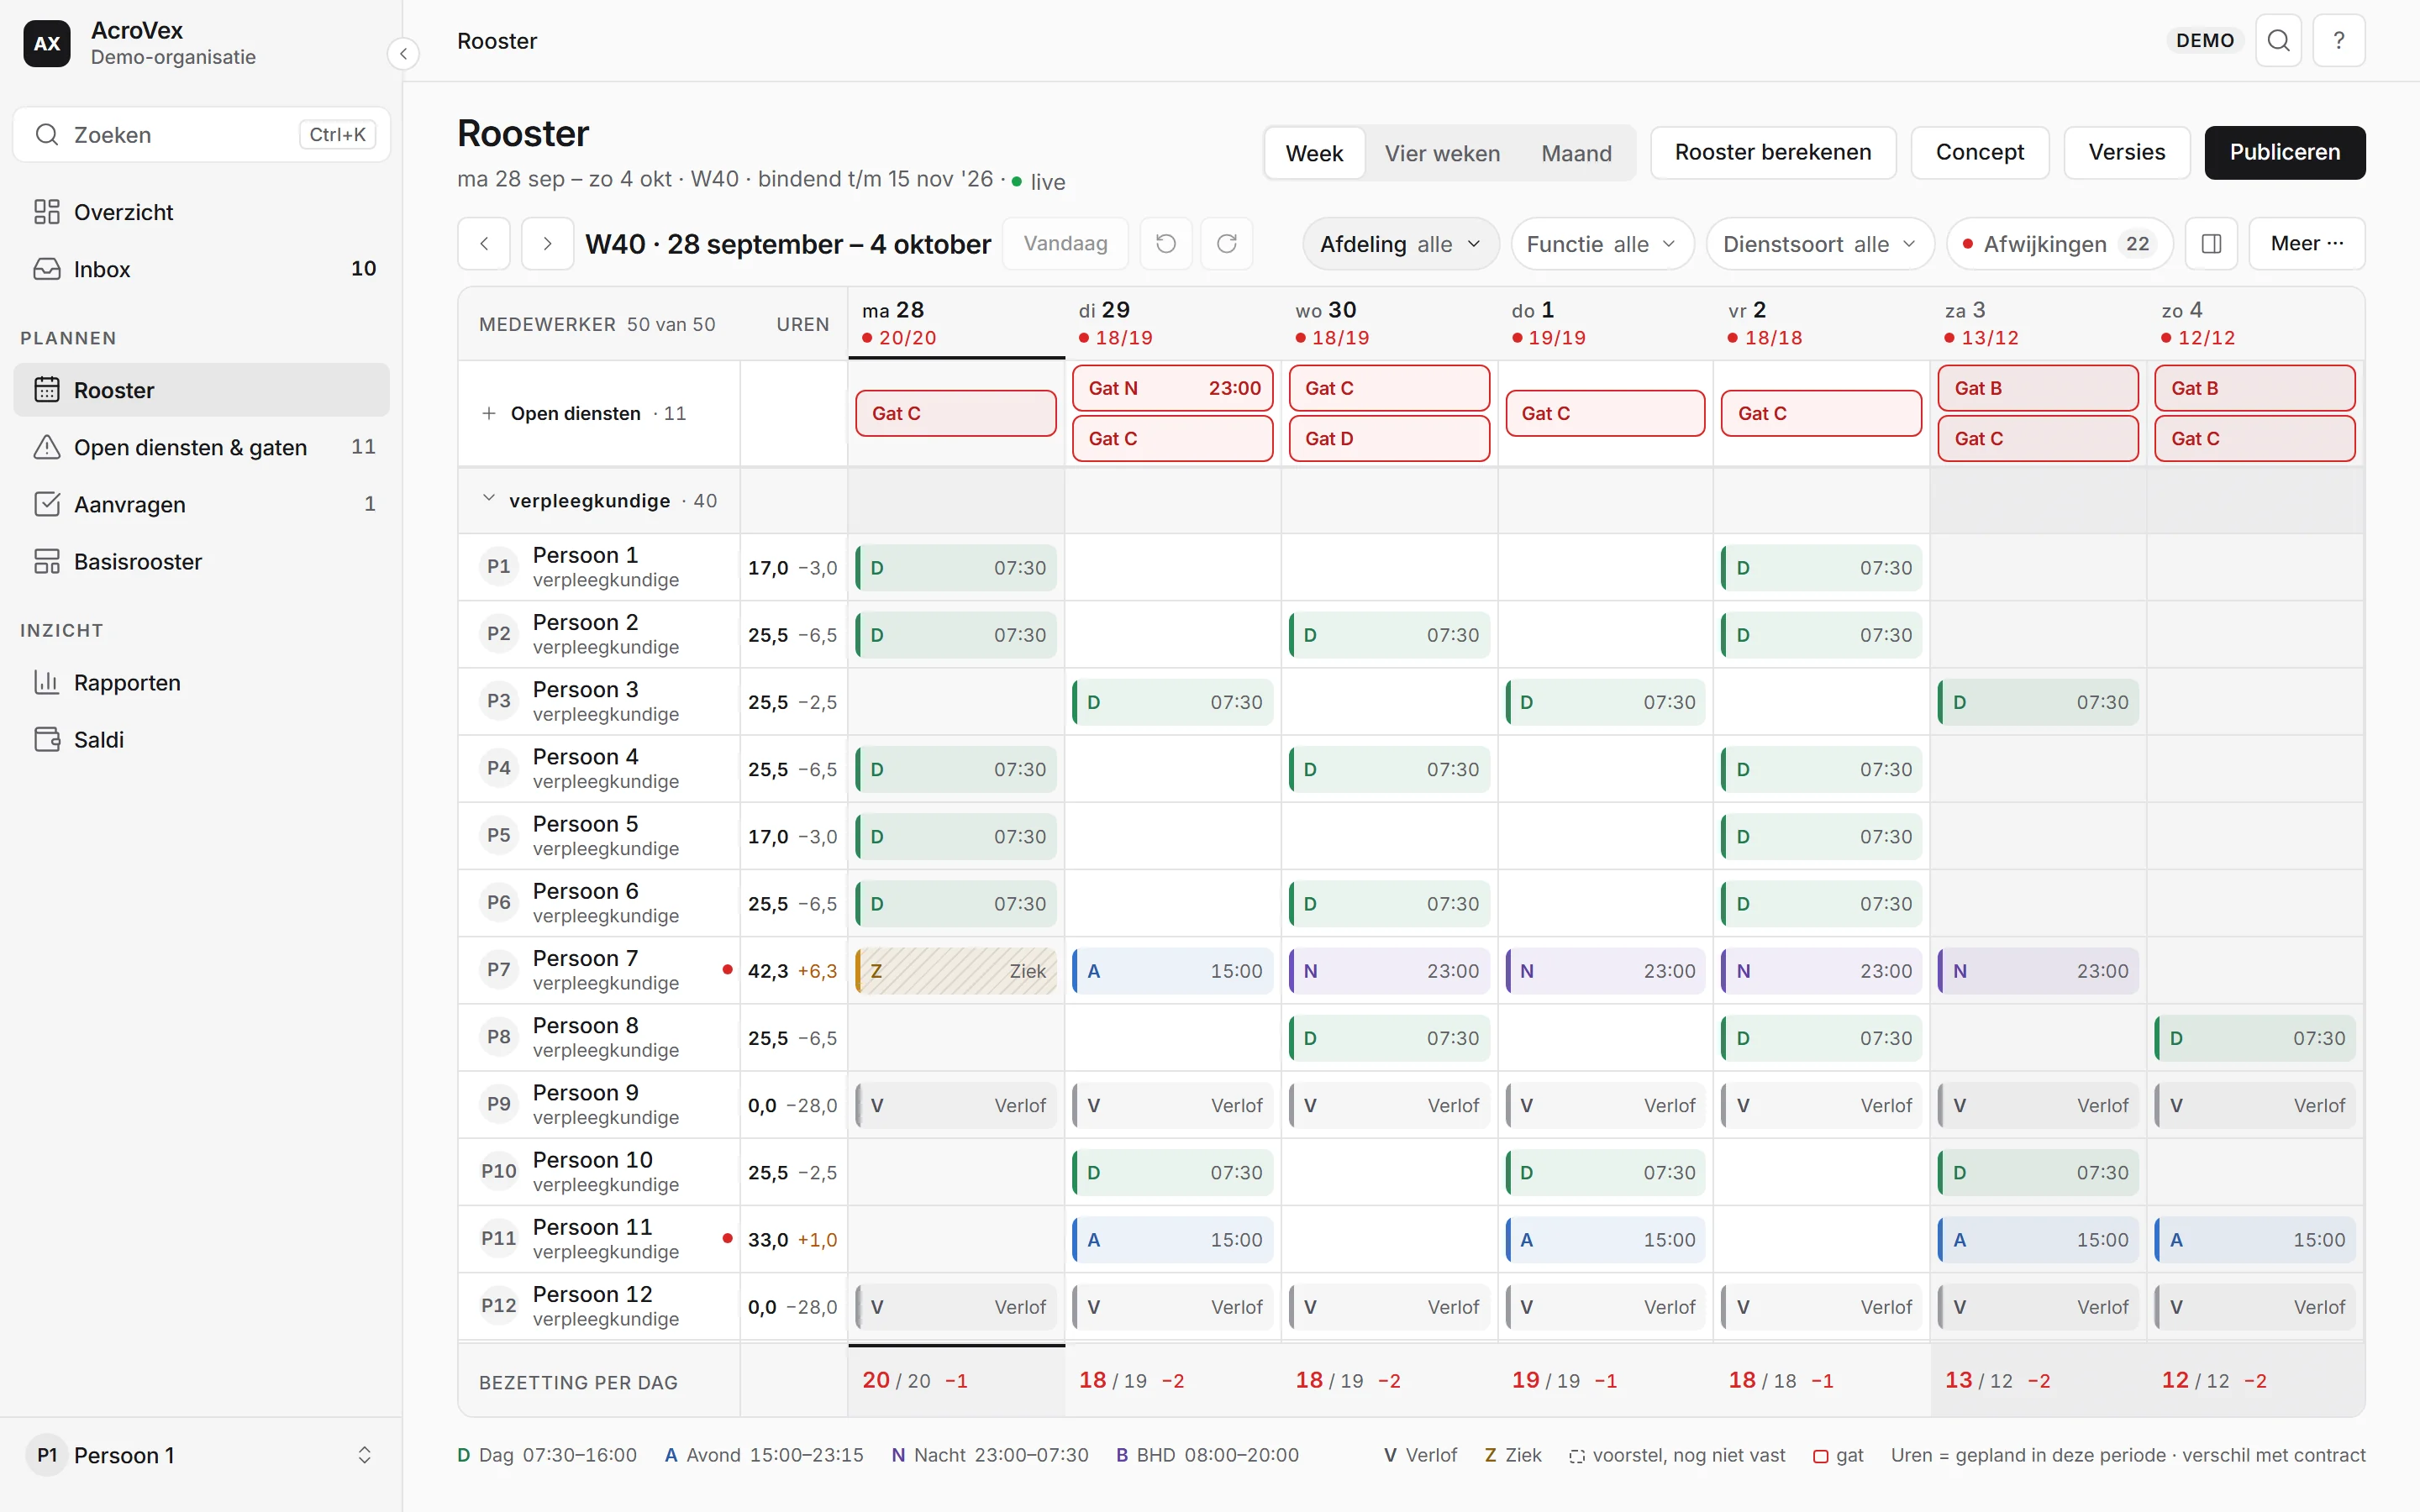Image resolution: width=2420 pixels, height=1512 pixels.
Task: Open the Inbox in the sidebar
Action: [x=201, y=269]
